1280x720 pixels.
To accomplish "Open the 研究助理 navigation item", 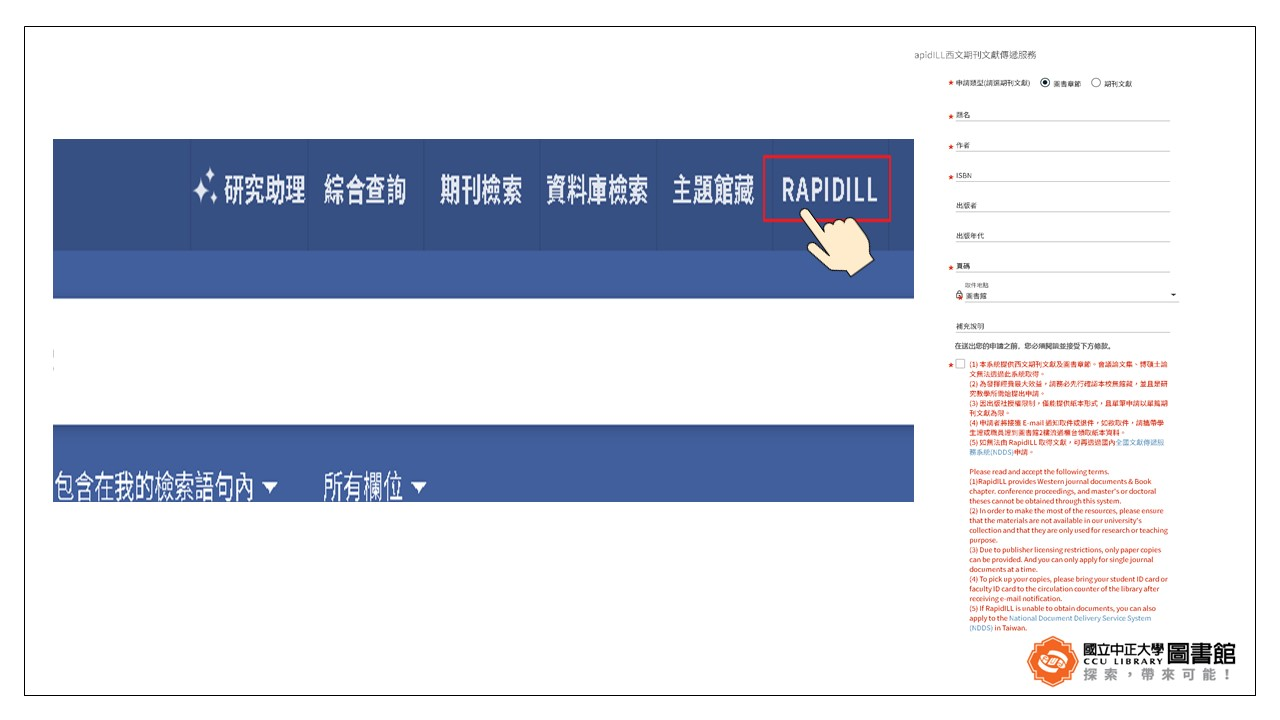I will 249,189.
